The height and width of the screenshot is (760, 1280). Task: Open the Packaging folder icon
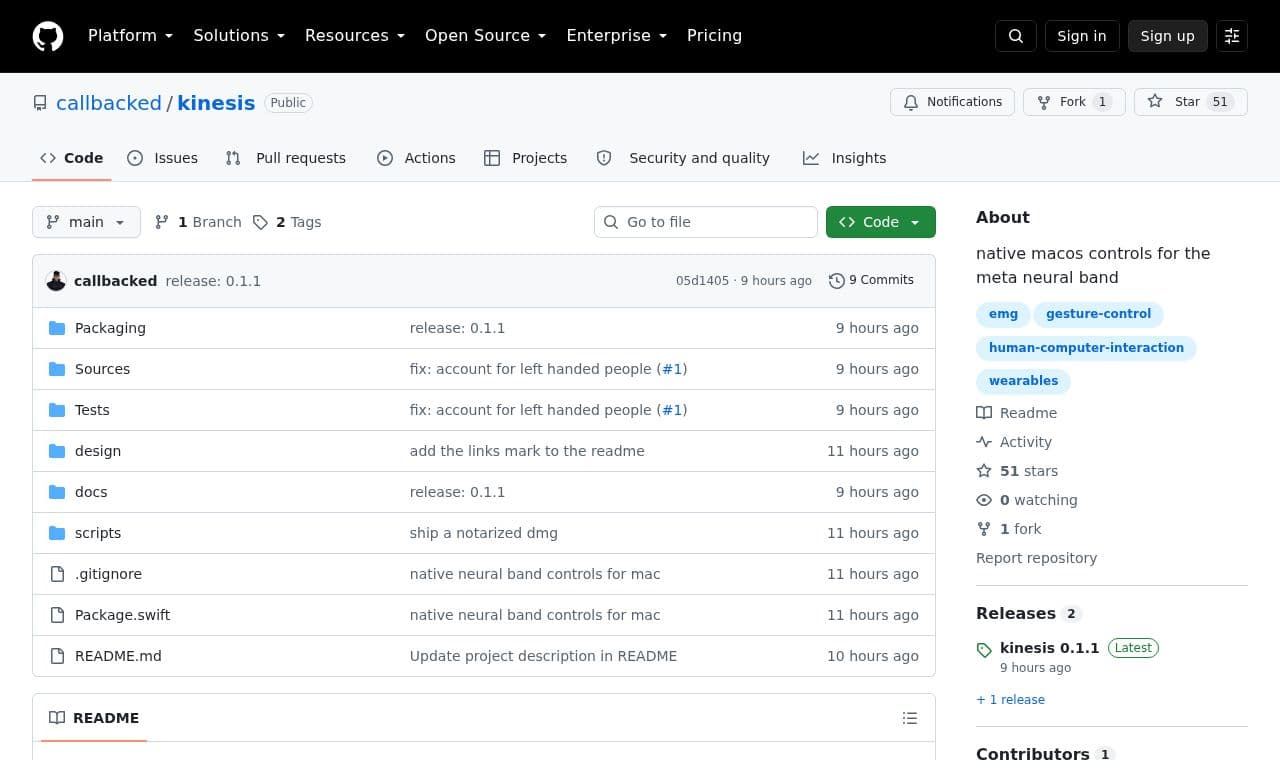click(x=57, y=328)
